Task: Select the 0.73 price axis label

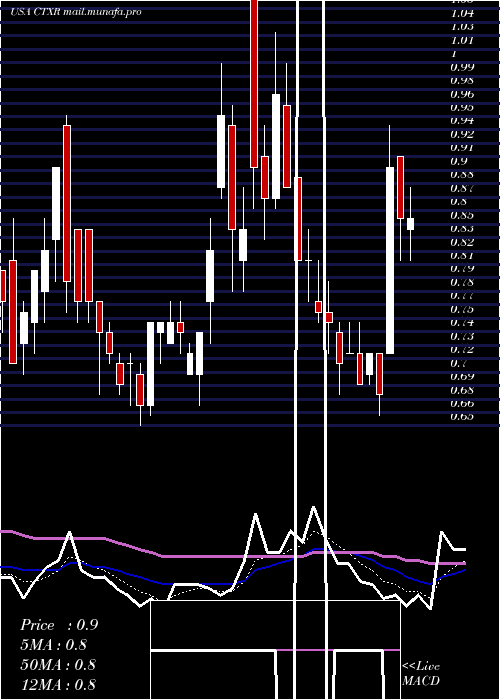Action: click(462, 336)
